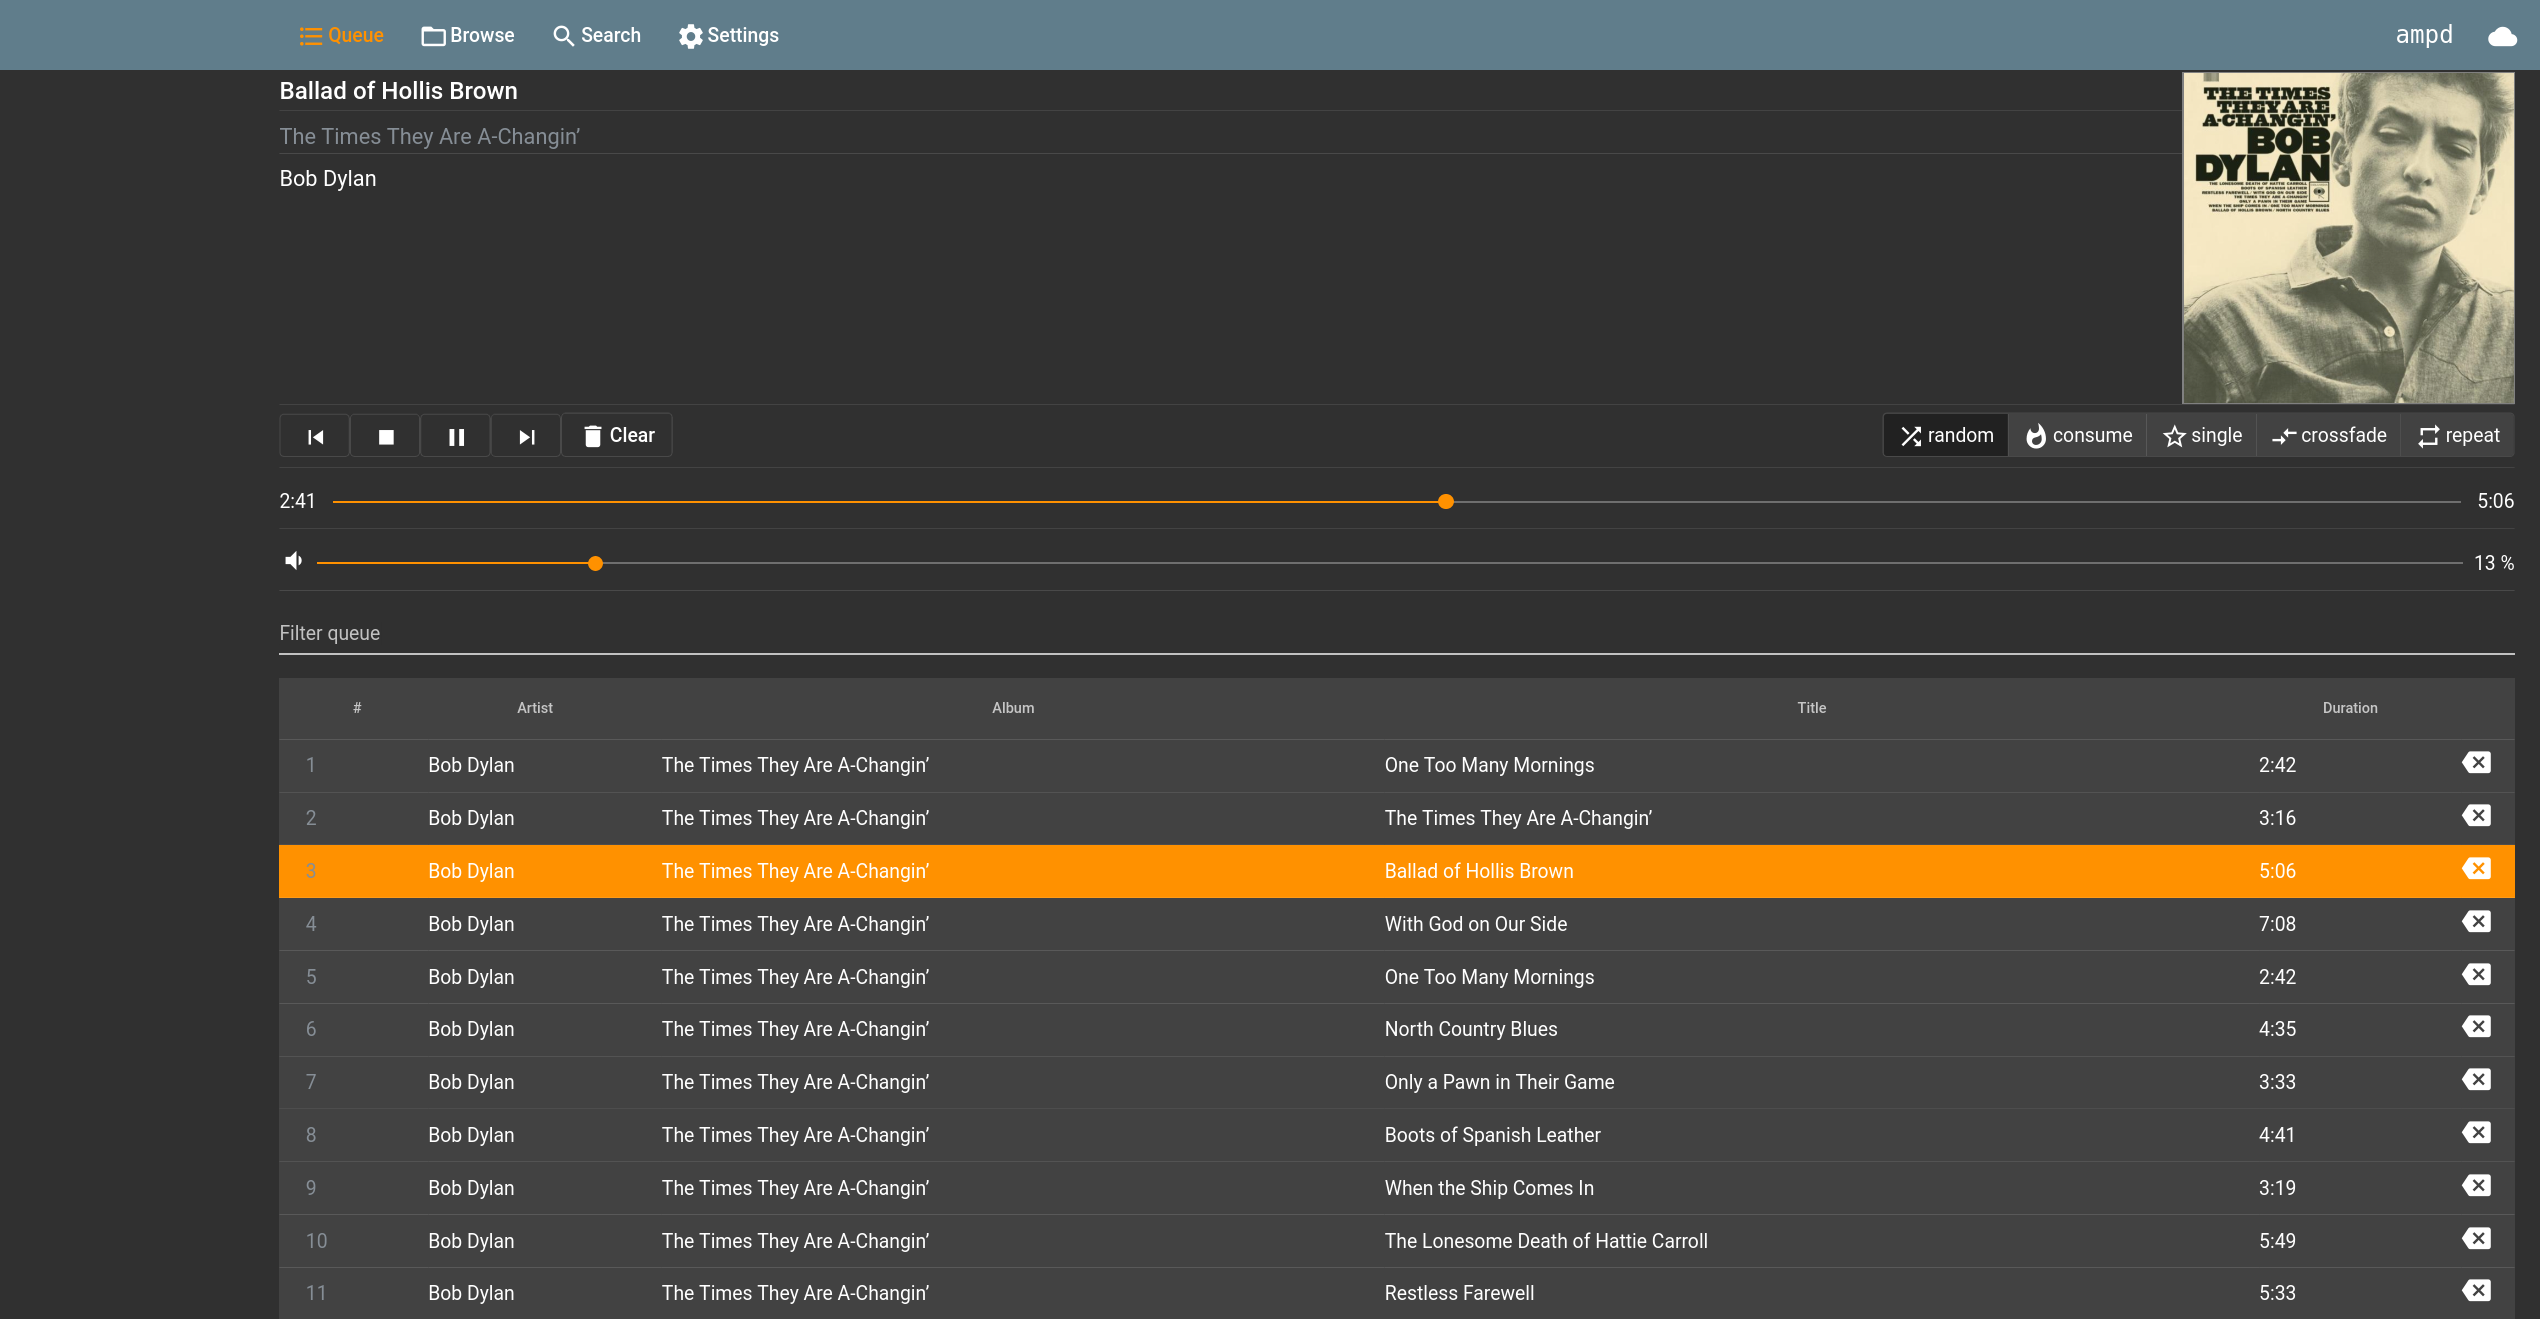2540x1319 pixels.
Task: Click the '5:49' duration cell
Action: pyautogui.click(x=2277, y=1241)
